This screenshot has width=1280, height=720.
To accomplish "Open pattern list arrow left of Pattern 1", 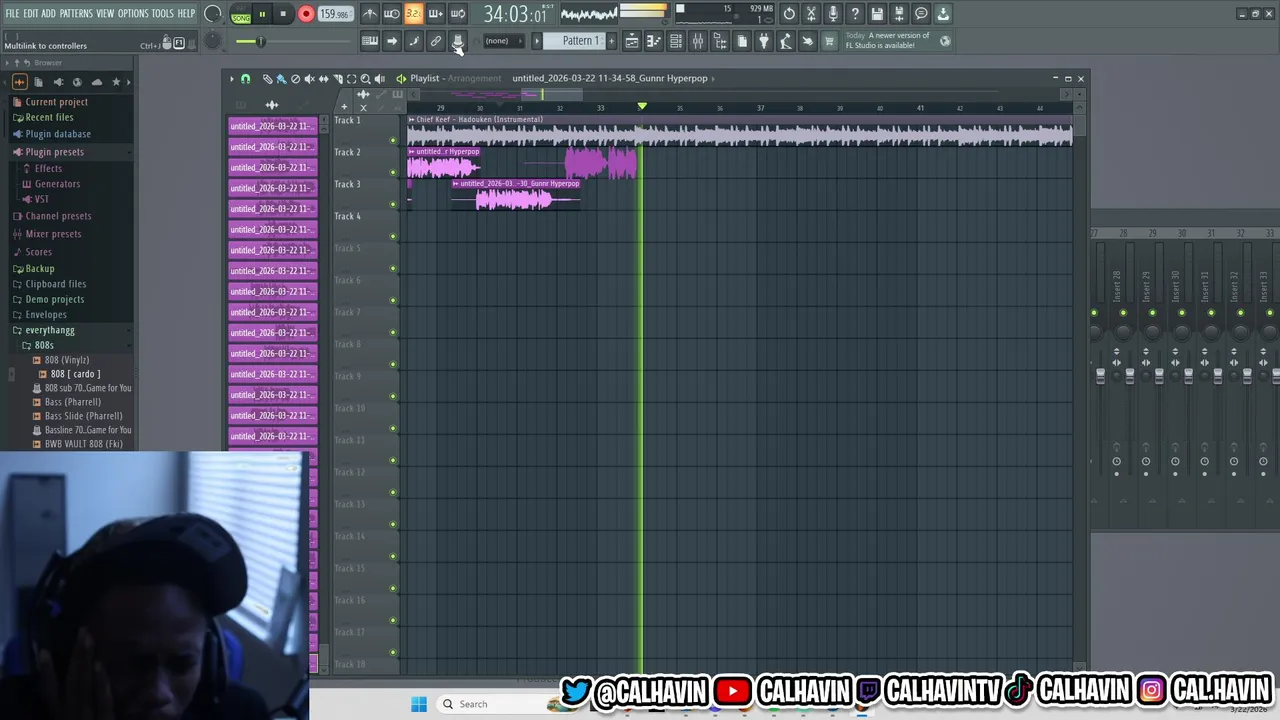I will click(537, 41).
